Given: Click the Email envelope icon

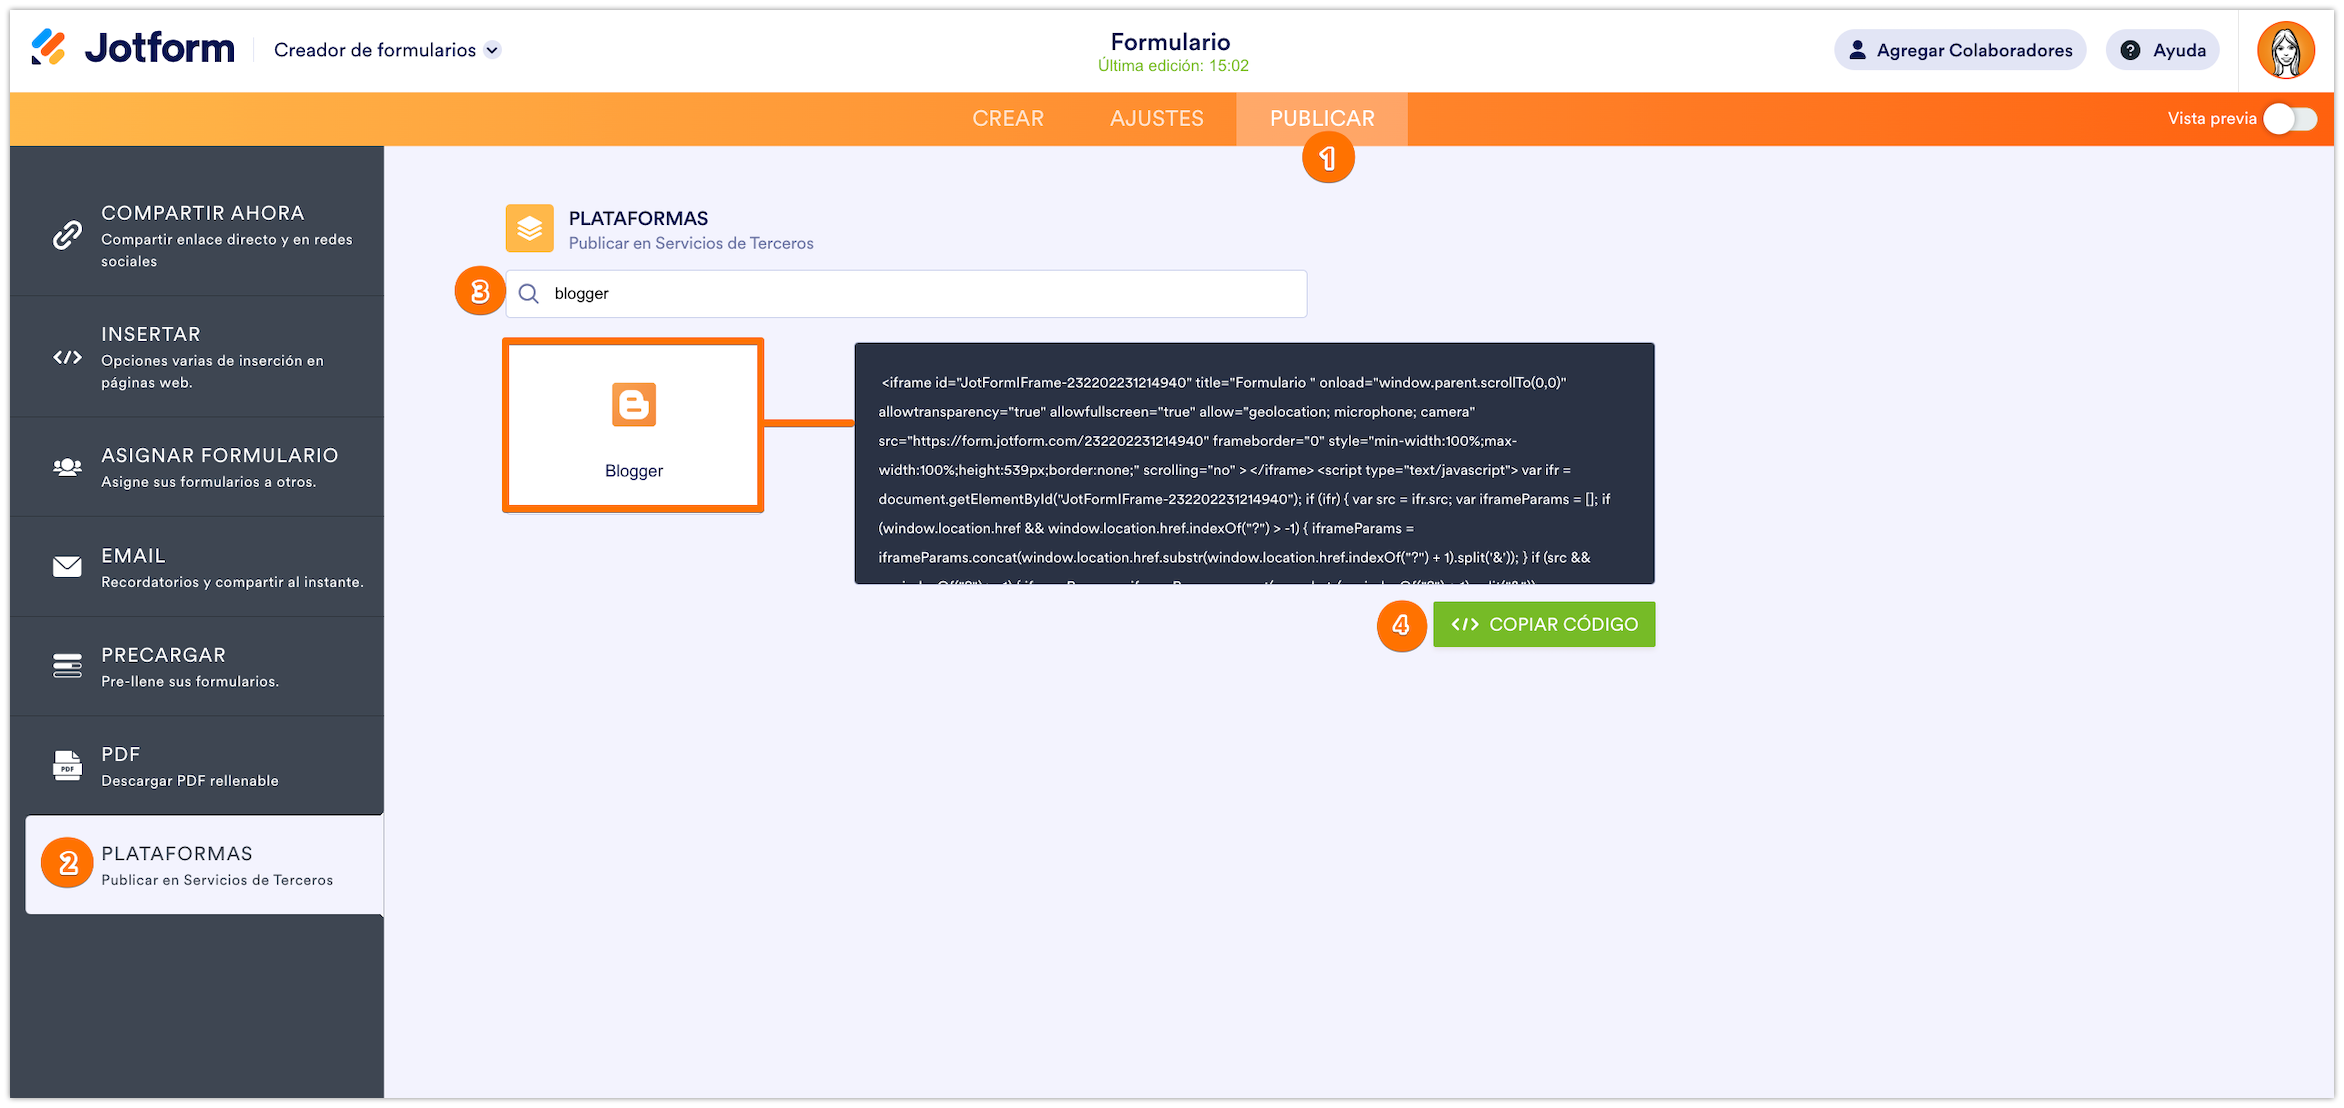Looking at the screenshot, I should pyautogui.click(x=67, y=567).
